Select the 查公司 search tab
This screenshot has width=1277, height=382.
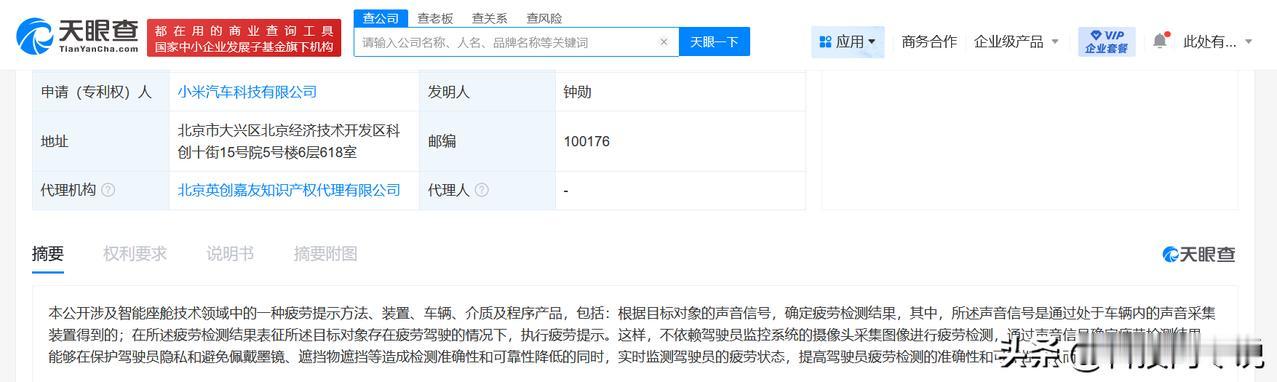(380, 18)
